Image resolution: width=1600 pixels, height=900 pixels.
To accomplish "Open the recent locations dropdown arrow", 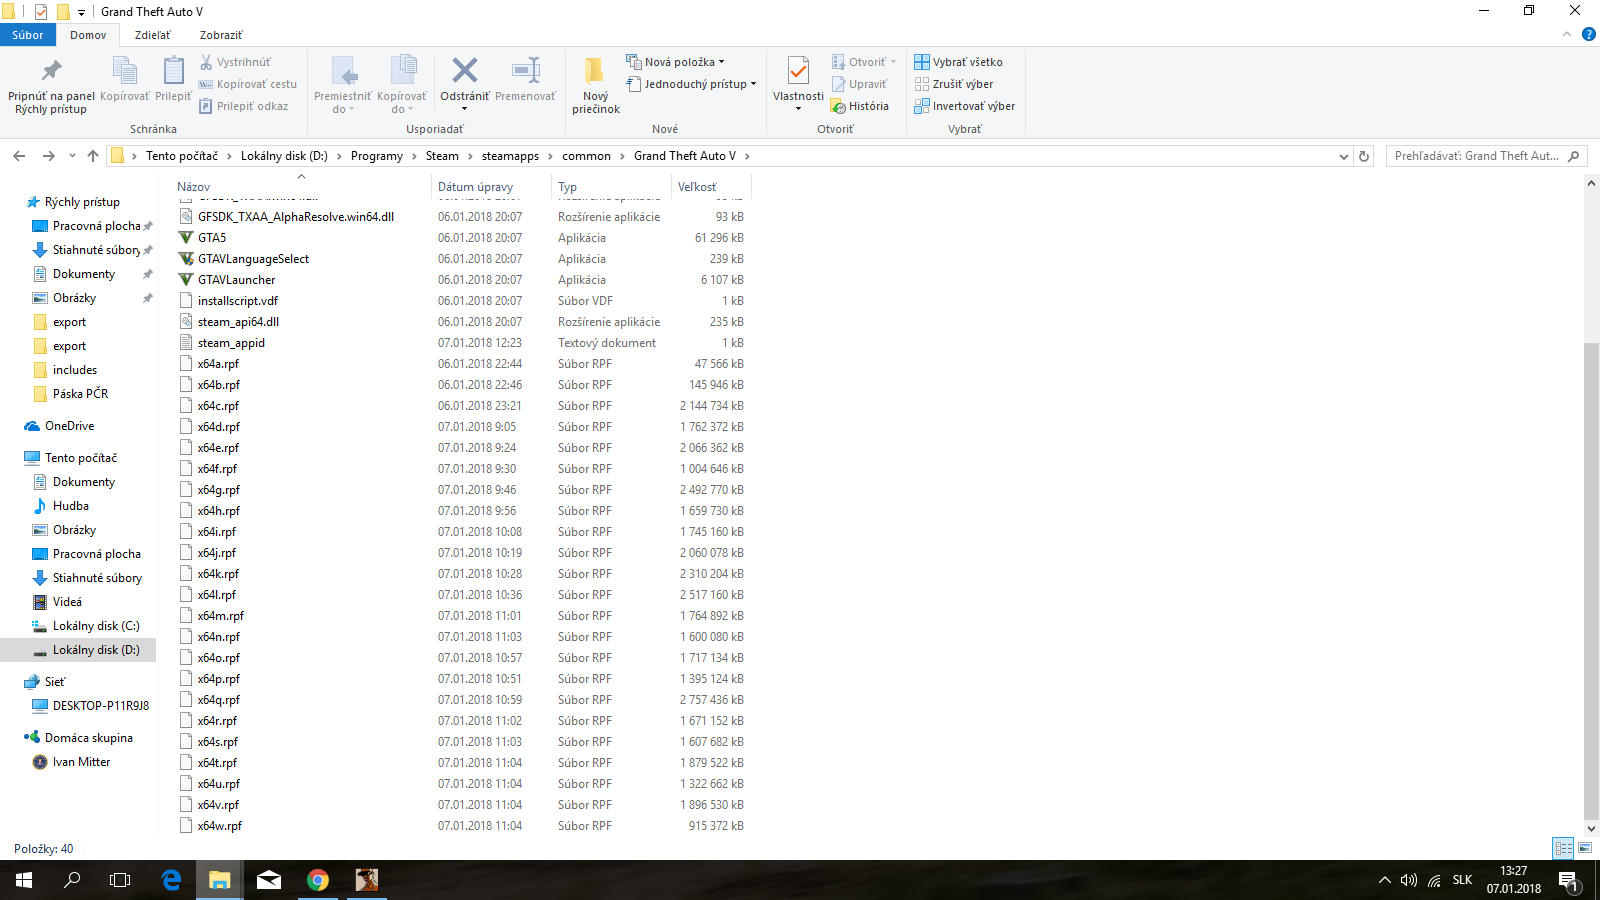I will (72, 156).
